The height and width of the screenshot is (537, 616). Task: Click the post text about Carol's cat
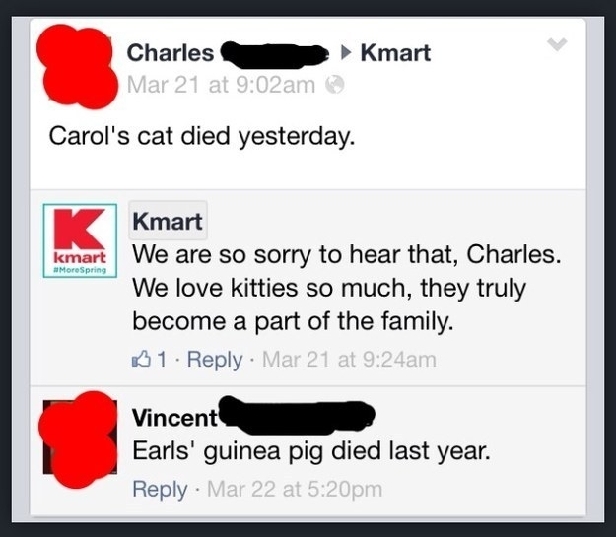pos(202,135)
